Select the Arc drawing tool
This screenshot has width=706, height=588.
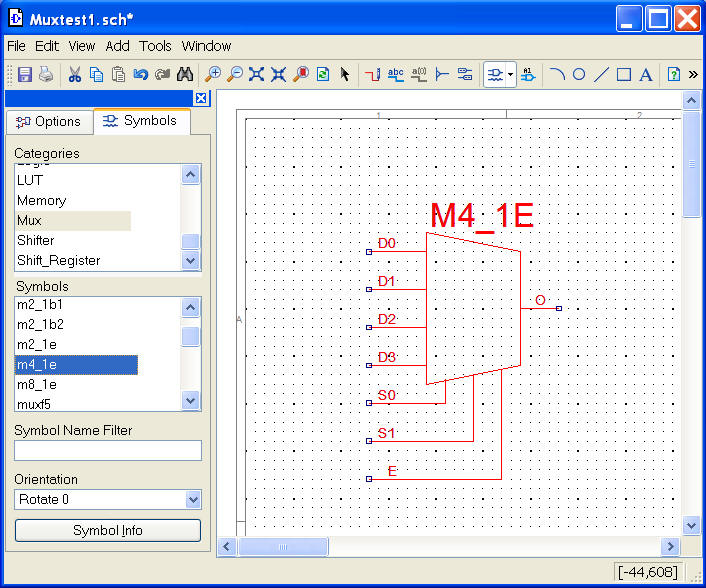pos(557,74)
